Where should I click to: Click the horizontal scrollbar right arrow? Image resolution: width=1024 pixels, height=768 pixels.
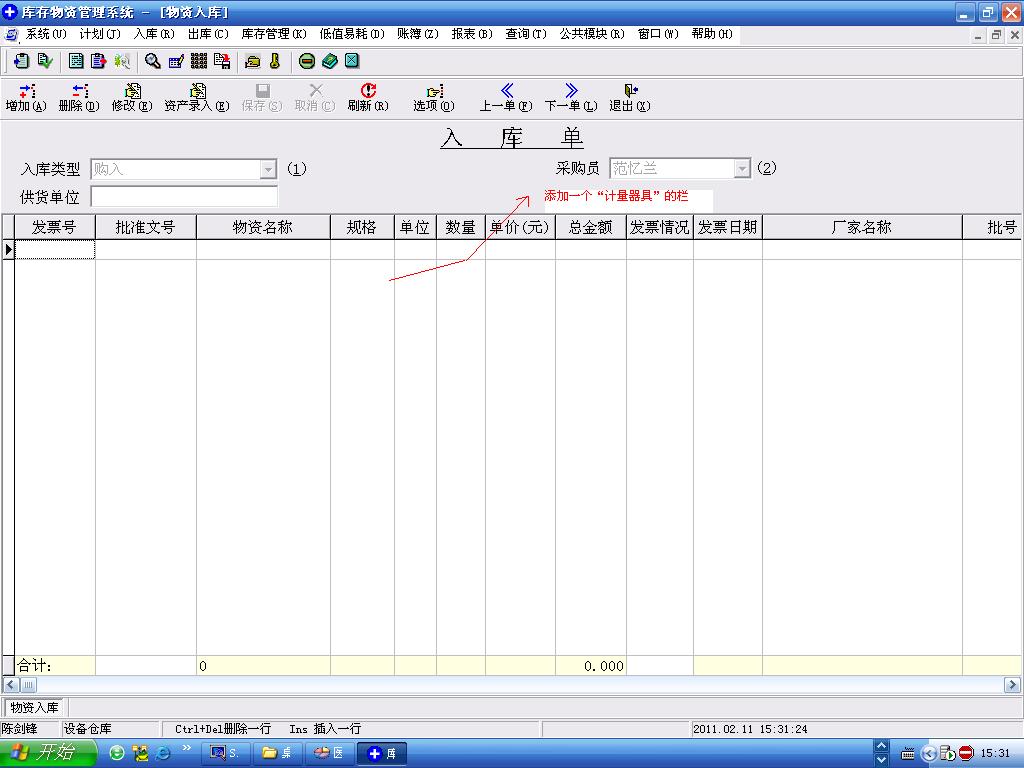1012,684
